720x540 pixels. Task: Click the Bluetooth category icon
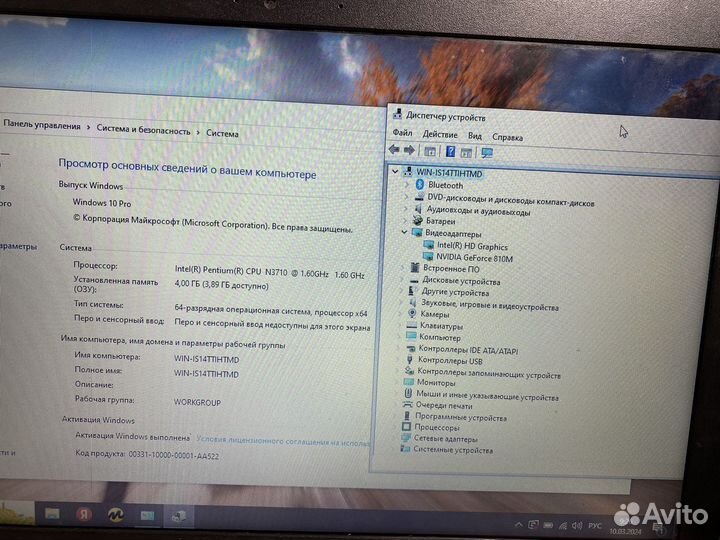click(x=419, y=184)
